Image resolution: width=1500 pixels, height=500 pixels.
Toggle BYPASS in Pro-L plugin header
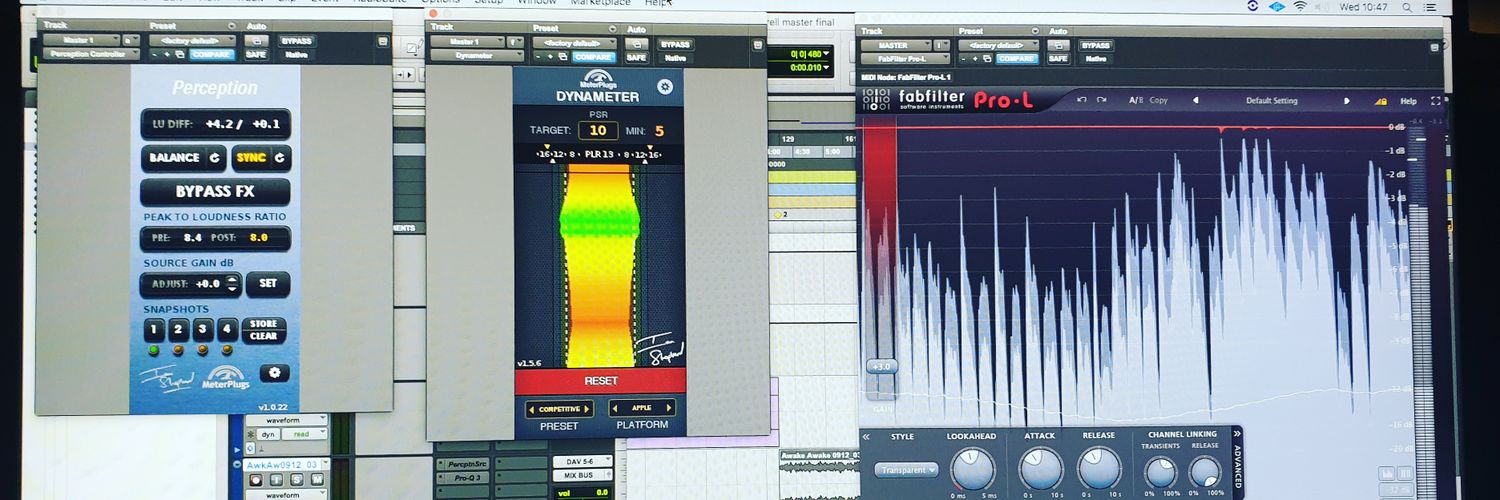click(1096, 45)
